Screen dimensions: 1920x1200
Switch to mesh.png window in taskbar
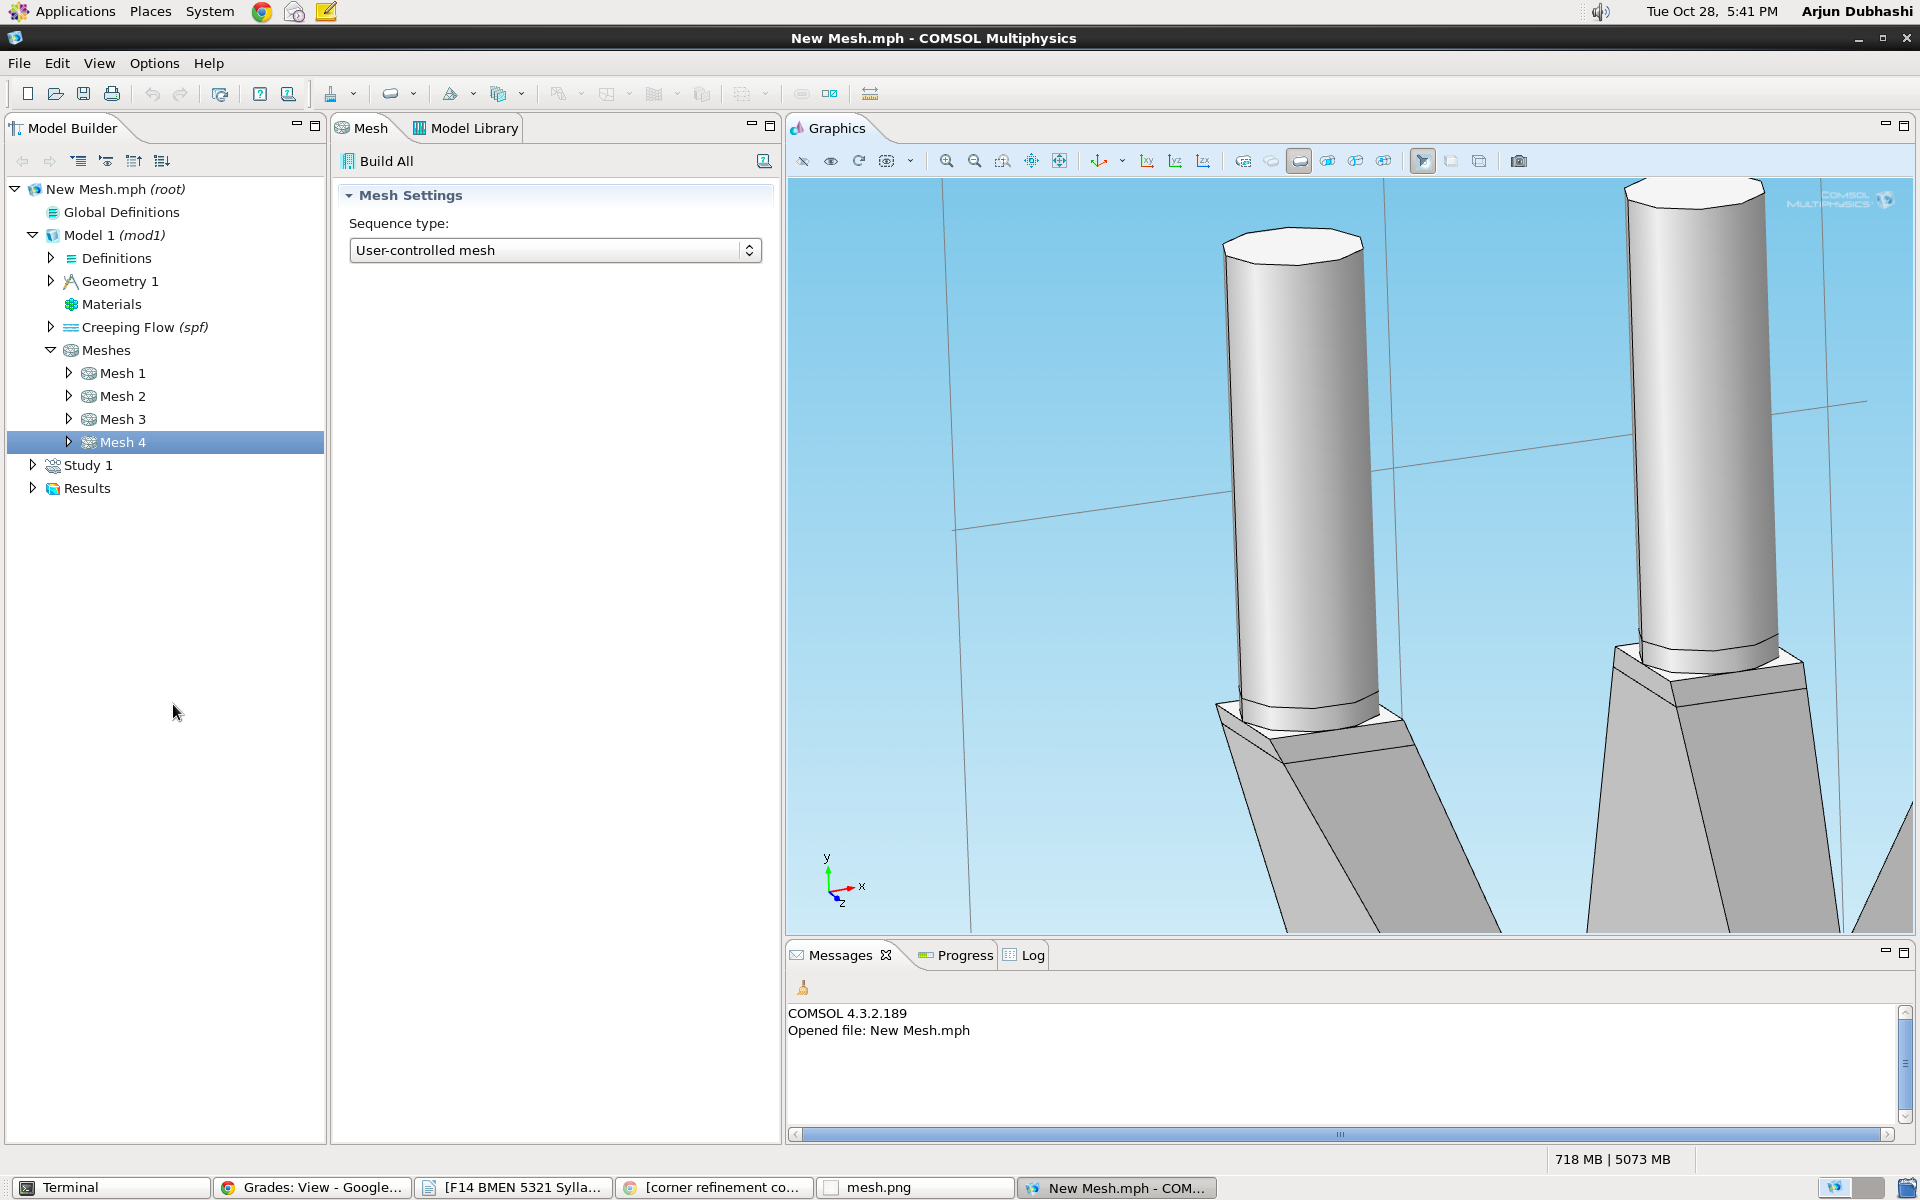915,1188
